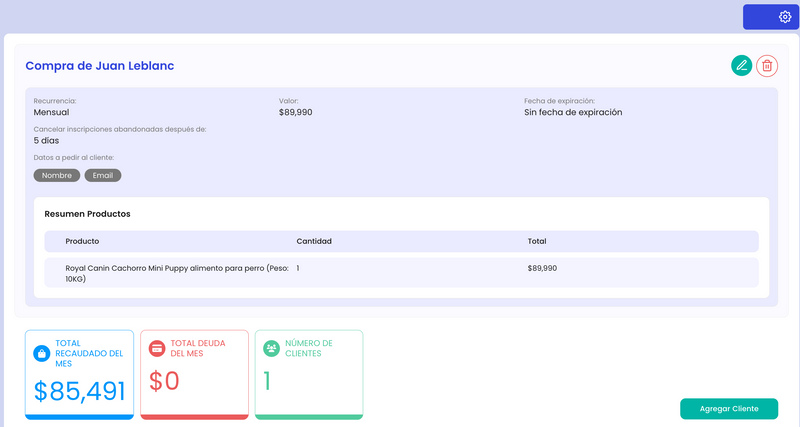Open settings with the gear icon
The image size is (800, 427).
(784, 17)
